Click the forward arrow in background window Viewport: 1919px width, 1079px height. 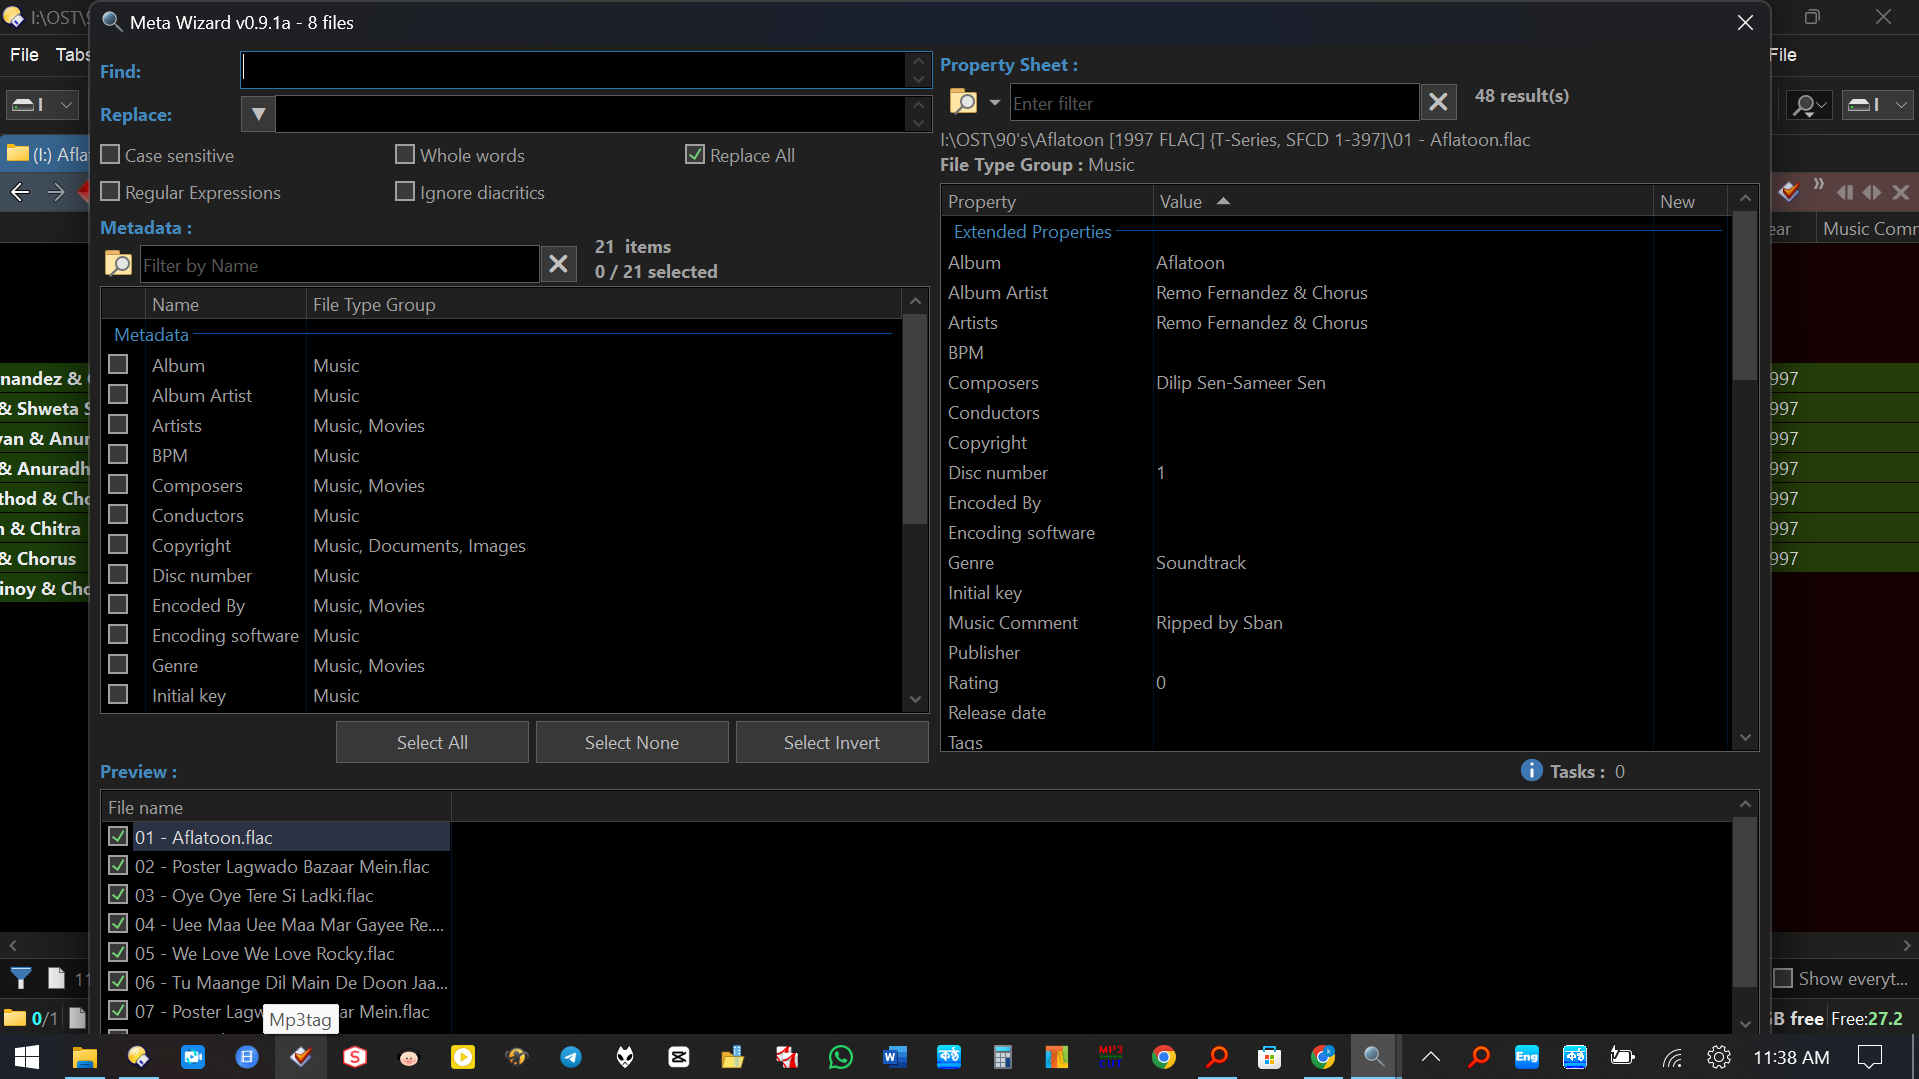point(56,192)
